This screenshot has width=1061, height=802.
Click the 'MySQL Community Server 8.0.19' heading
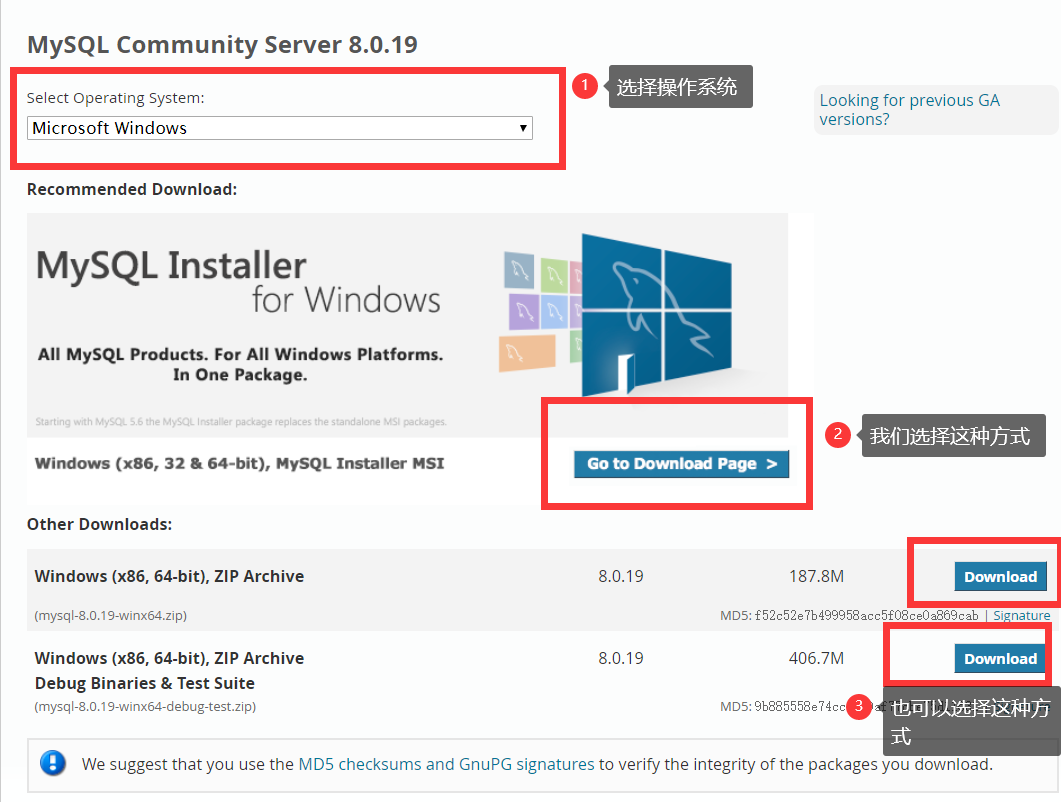click(222, 45)
